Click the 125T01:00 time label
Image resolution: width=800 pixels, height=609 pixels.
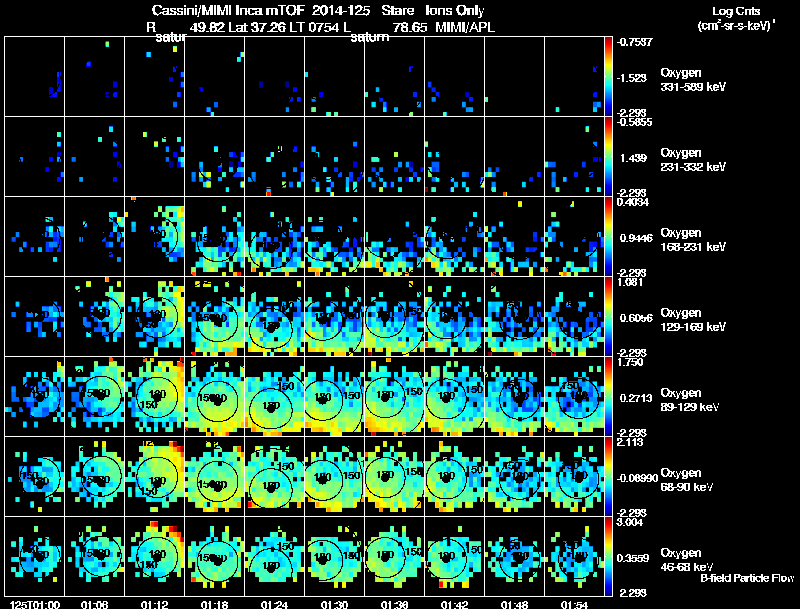pos(35,604)
